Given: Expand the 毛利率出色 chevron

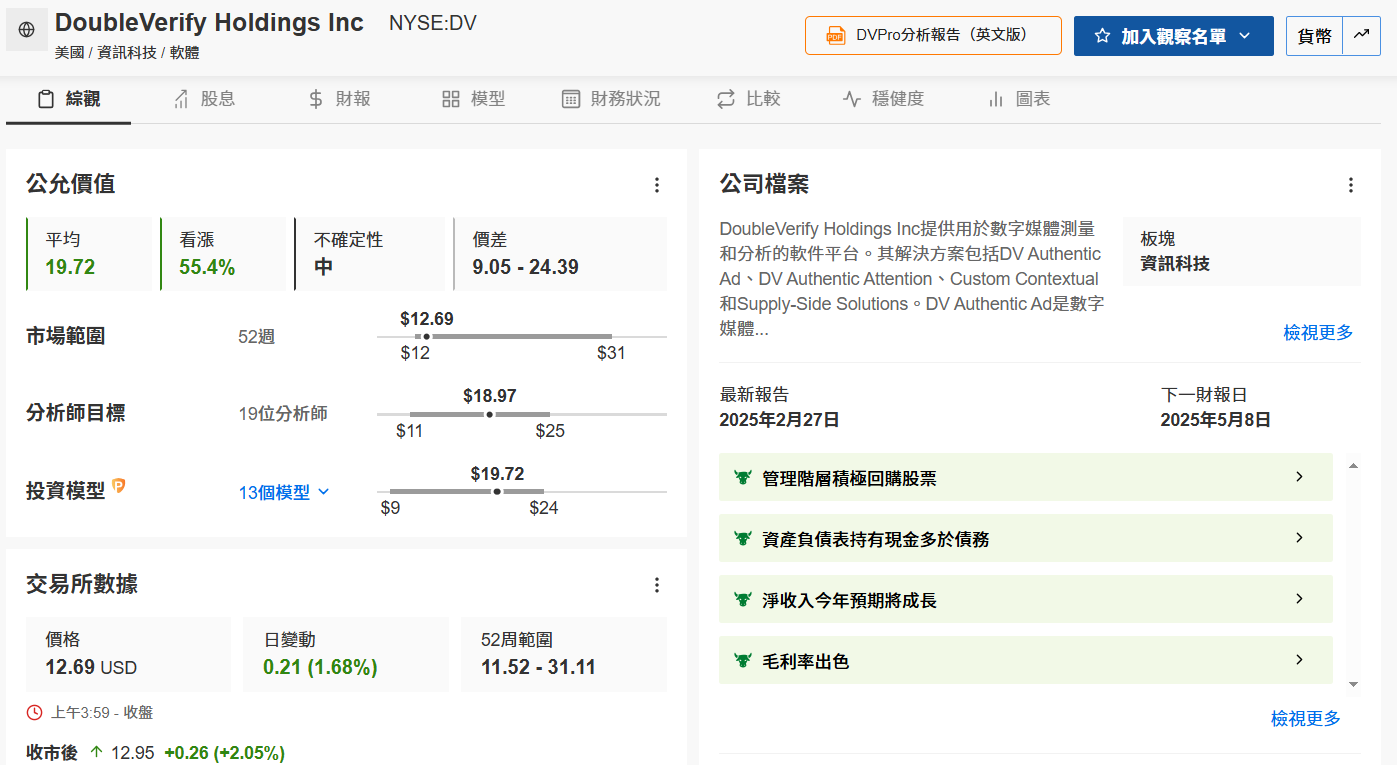Looking at the screenshot, I should 1300,660.
